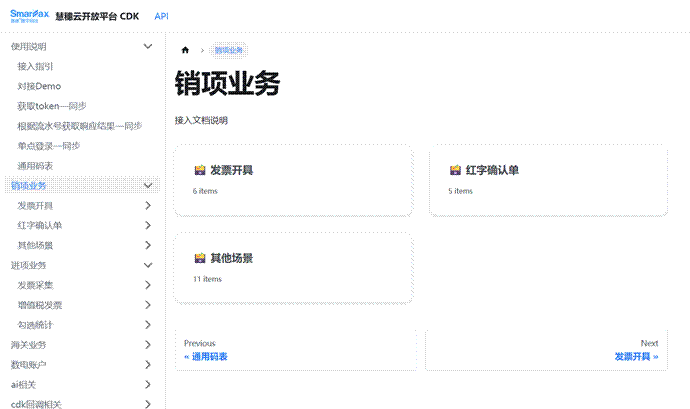
Task: Open 根据流水号获取响应结果---同步 sidebar page
Action: 79,126
